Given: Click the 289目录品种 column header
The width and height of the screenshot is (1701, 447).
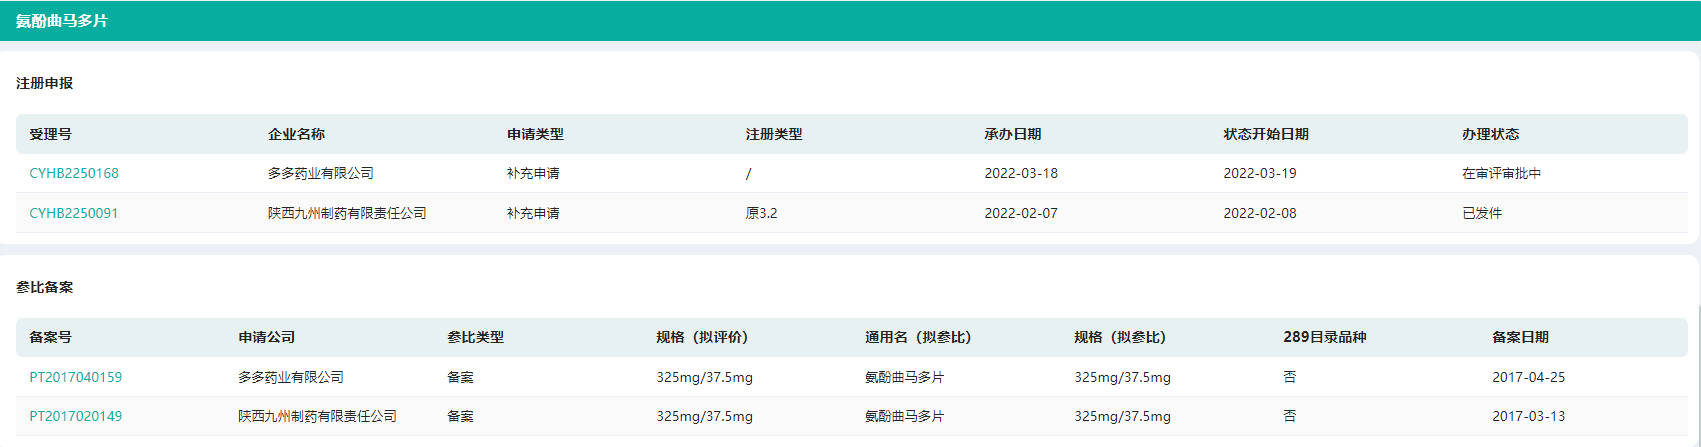Looking at the screenshot, I should click(x=1324, y=337).
